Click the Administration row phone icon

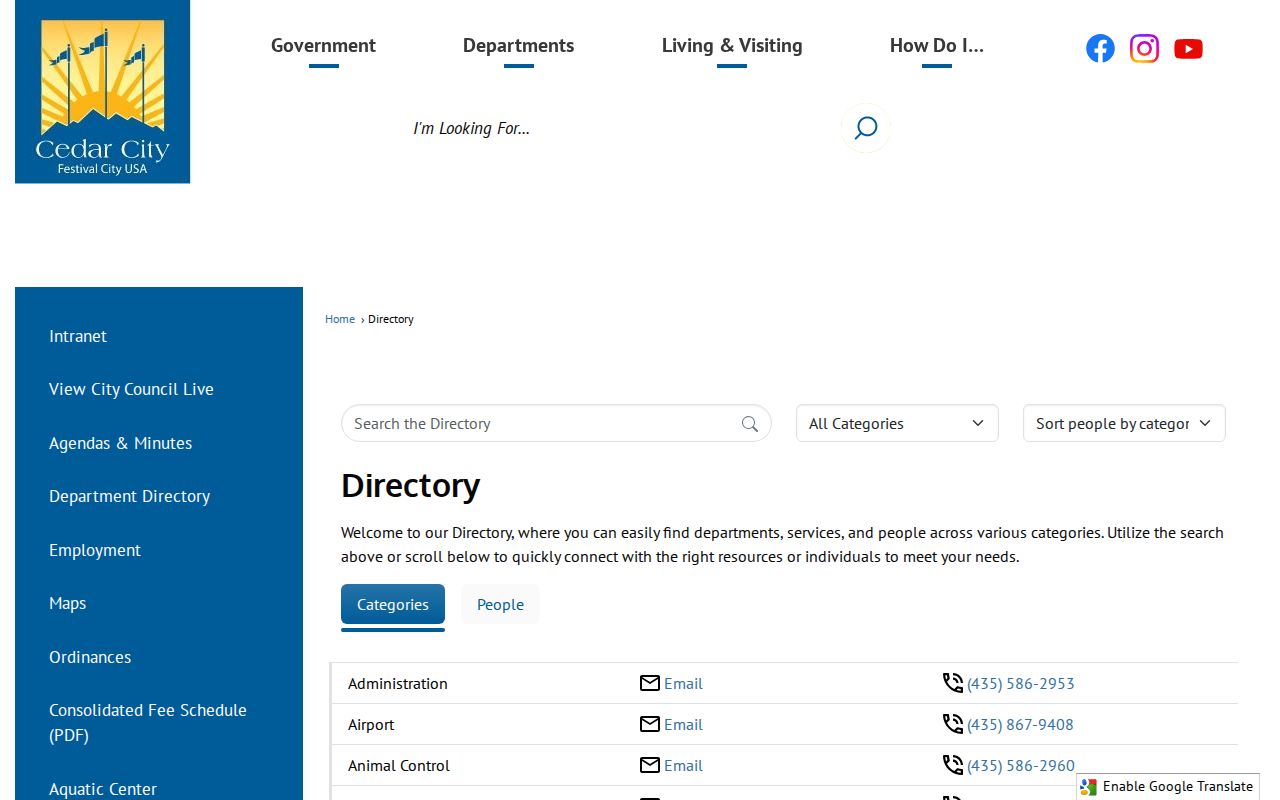[953, 683]
